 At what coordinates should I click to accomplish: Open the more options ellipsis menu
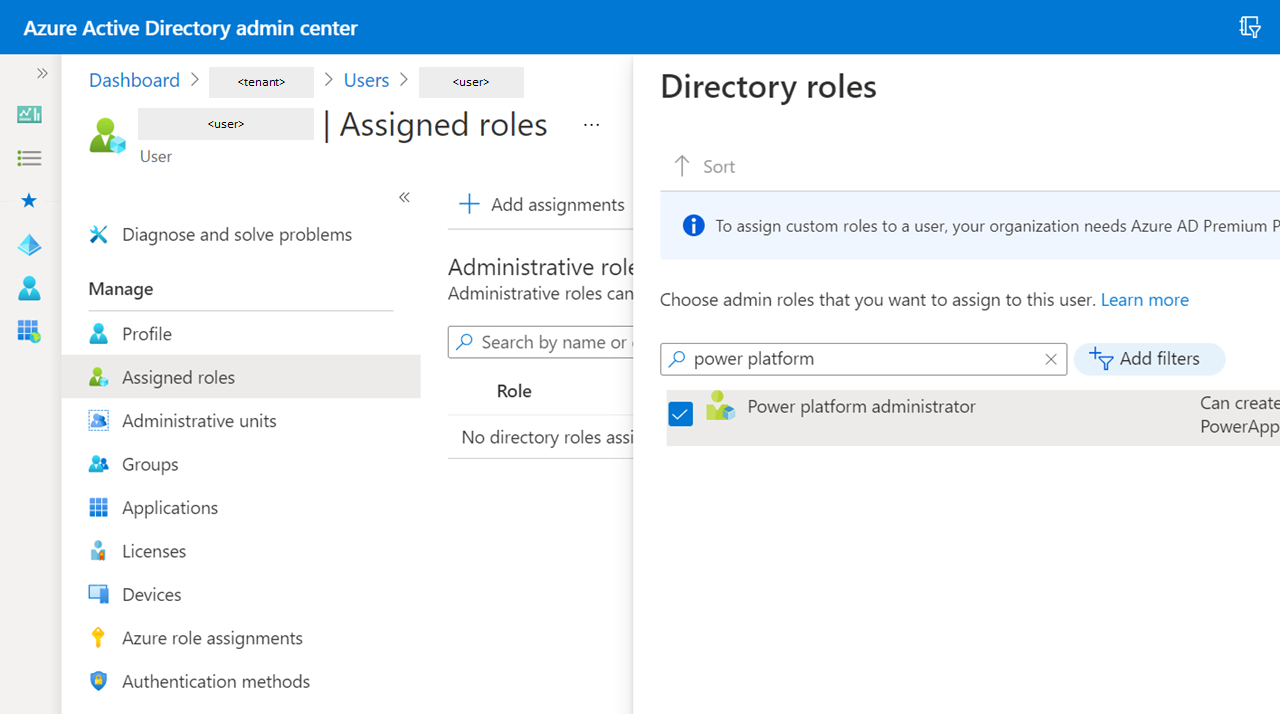pyautogui.click(x=591, y=125)
